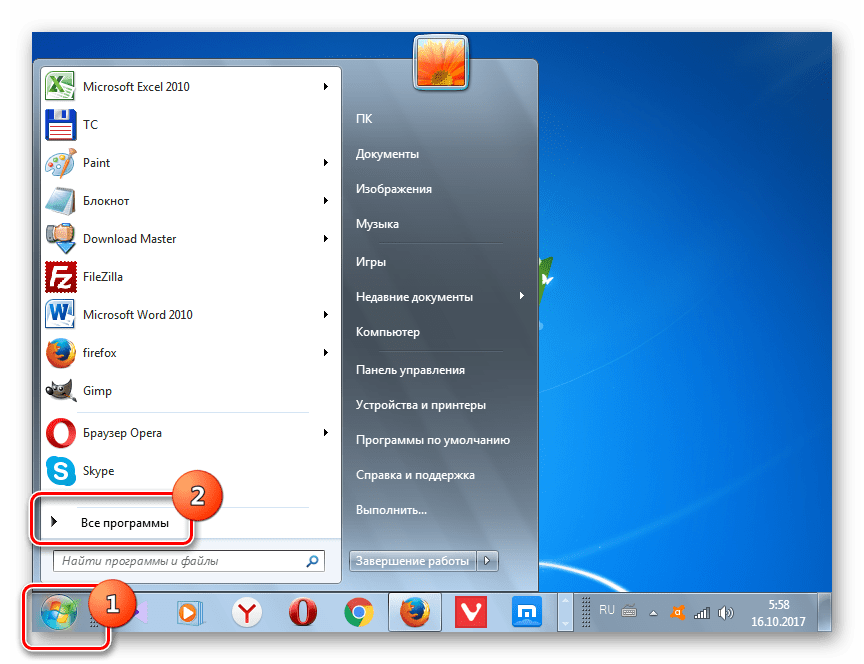Expand Microsoft Excel 2010 jump list arrow
Image resolution: width=864 pixels, height=664 pixels.
point(326,87)
